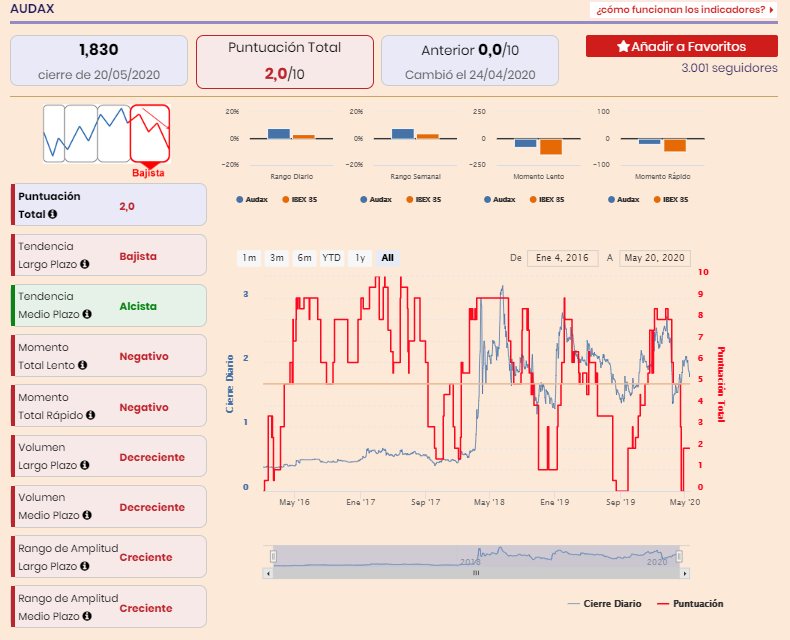Click the Cierre Diario axis title
The image size is (790, 640).
230,384
